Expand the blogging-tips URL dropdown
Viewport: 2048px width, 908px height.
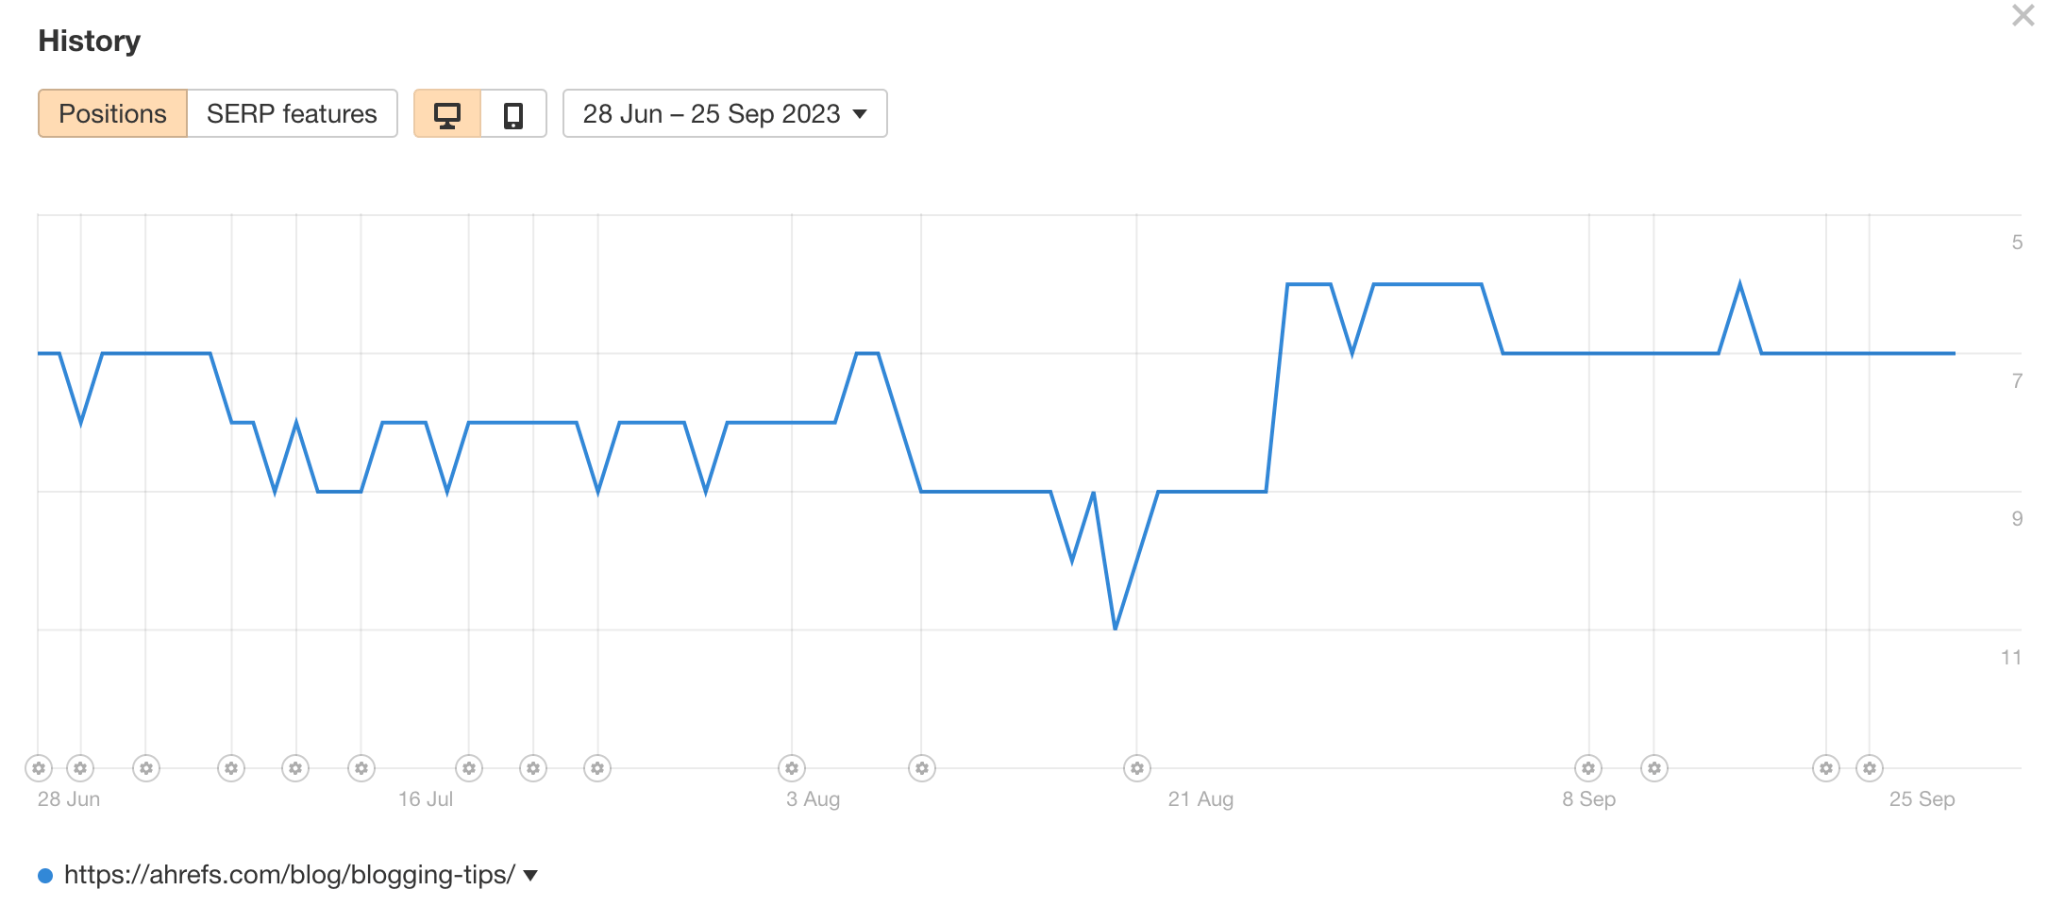coord(530,873)
